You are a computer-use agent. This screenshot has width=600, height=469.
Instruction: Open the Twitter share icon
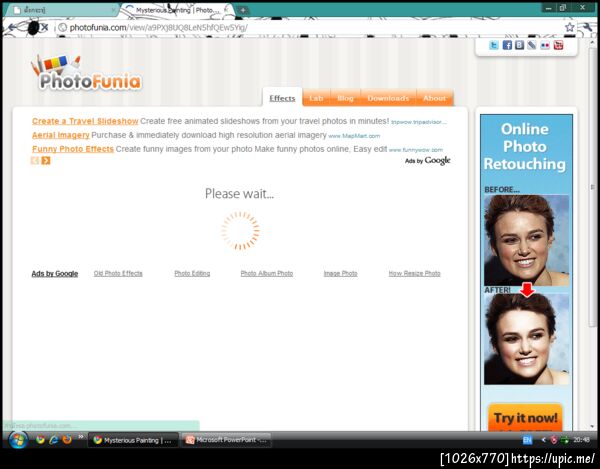click(494, 46)
